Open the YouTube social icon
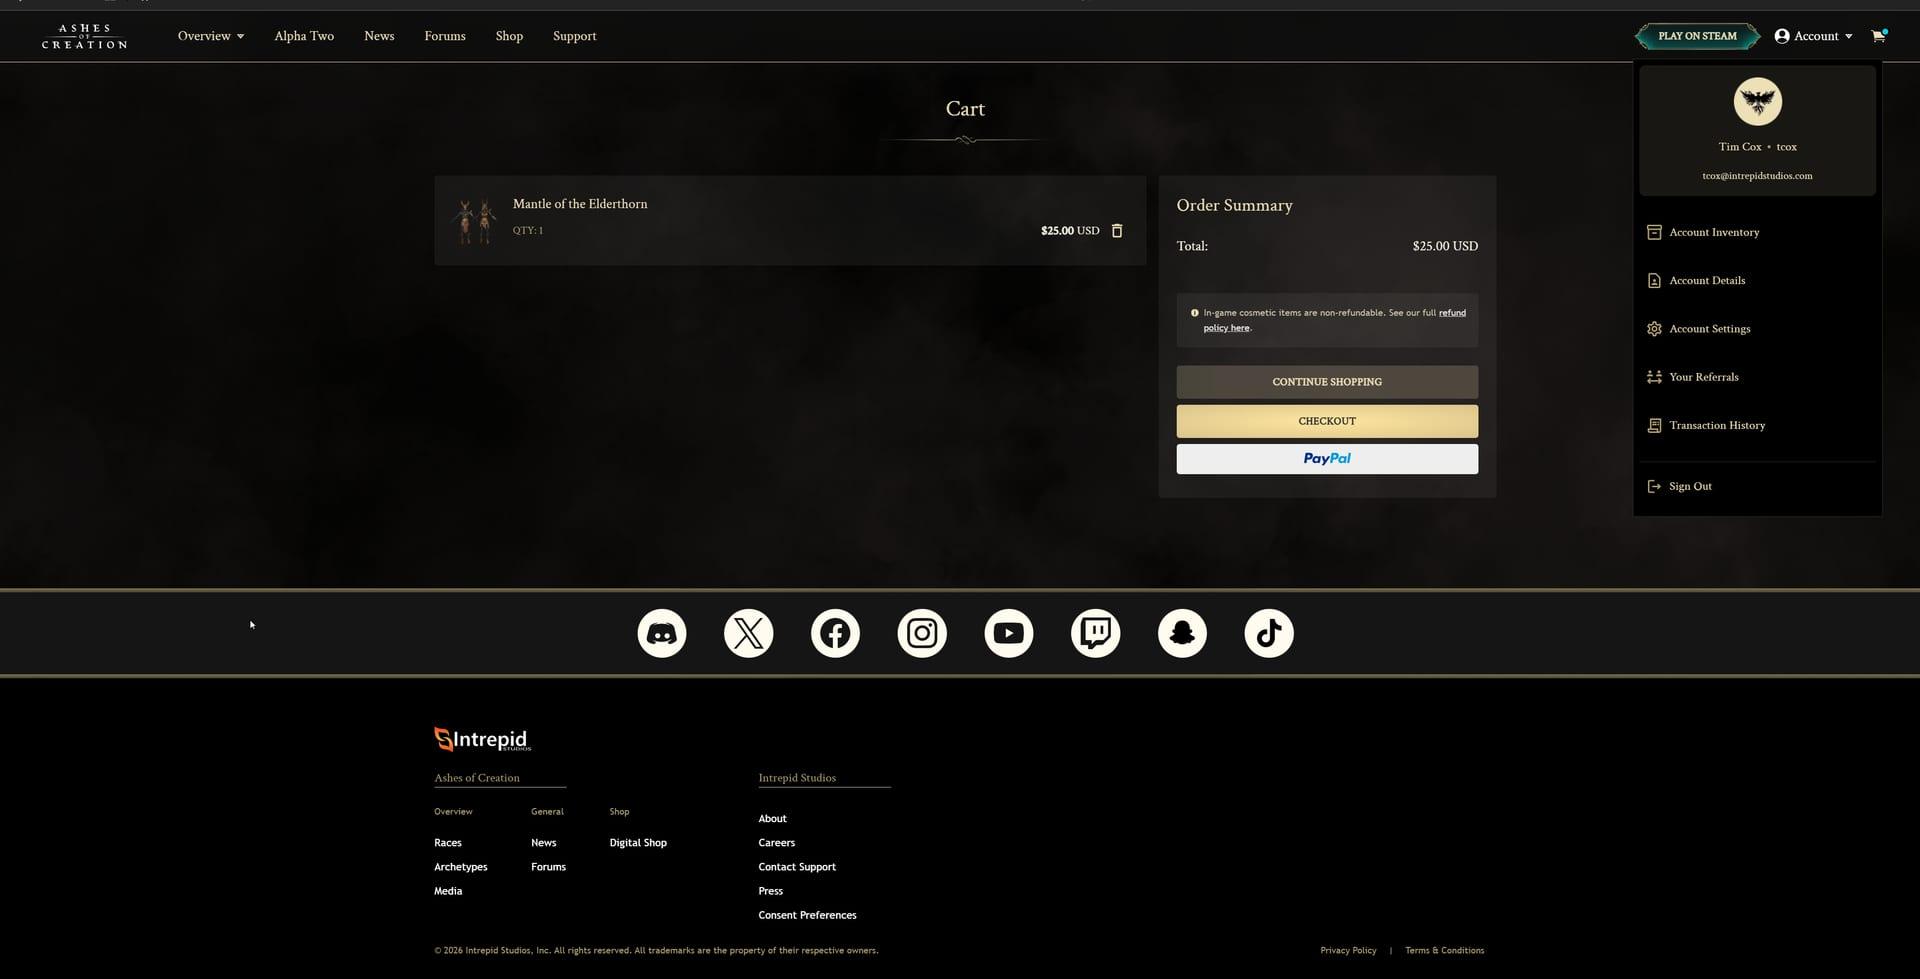 1009,633
